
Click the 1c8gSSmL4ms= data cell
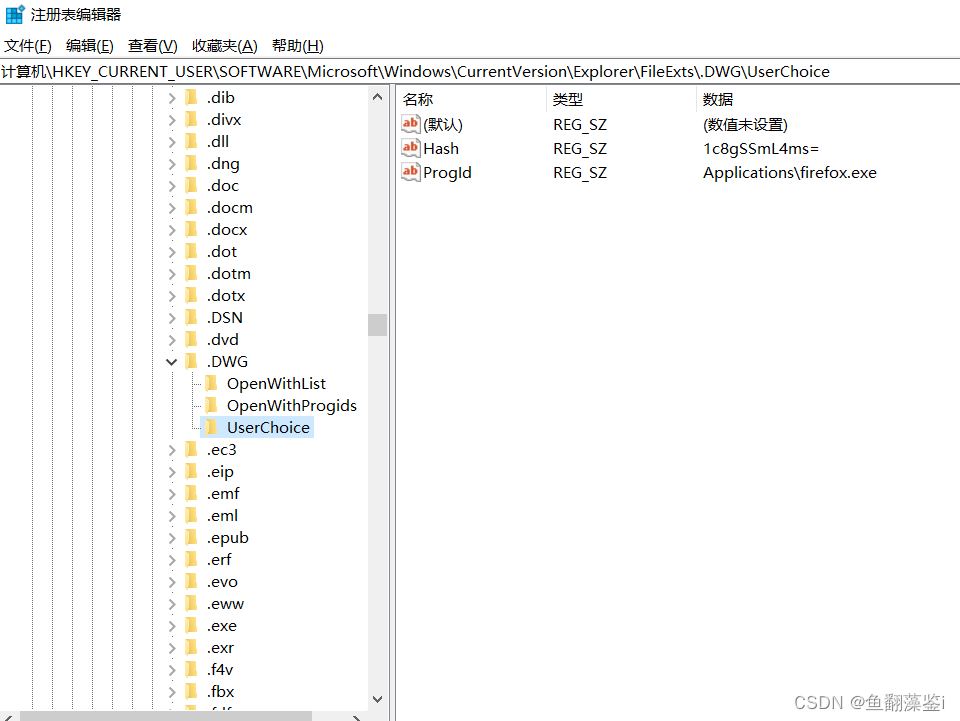(x=760, y=149)
